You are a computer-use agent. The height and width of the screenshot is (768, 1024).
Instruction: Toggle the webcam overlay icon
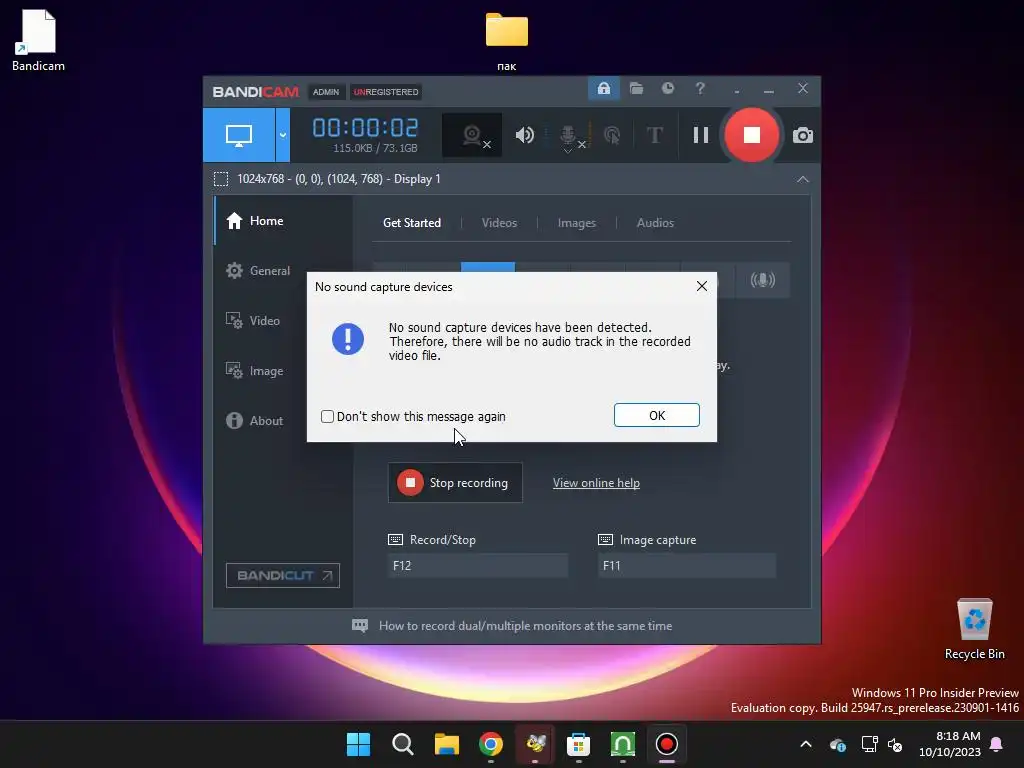(472, 135)
